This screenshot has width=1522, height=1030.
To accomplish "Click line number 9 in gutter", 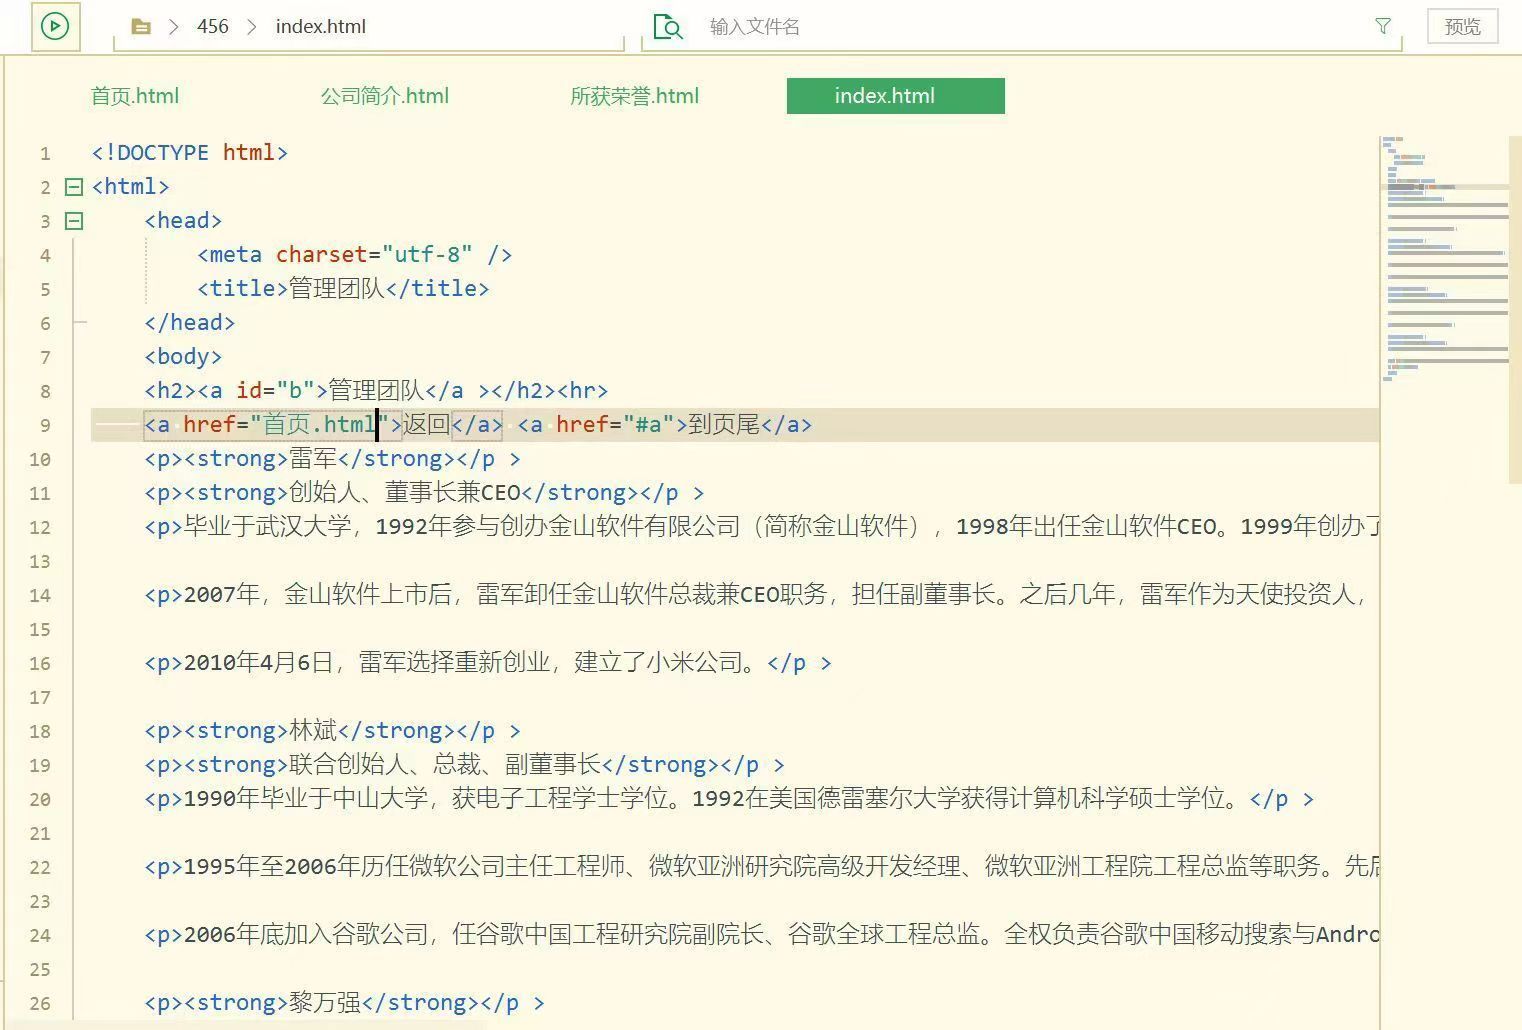I will click(44, 426).
